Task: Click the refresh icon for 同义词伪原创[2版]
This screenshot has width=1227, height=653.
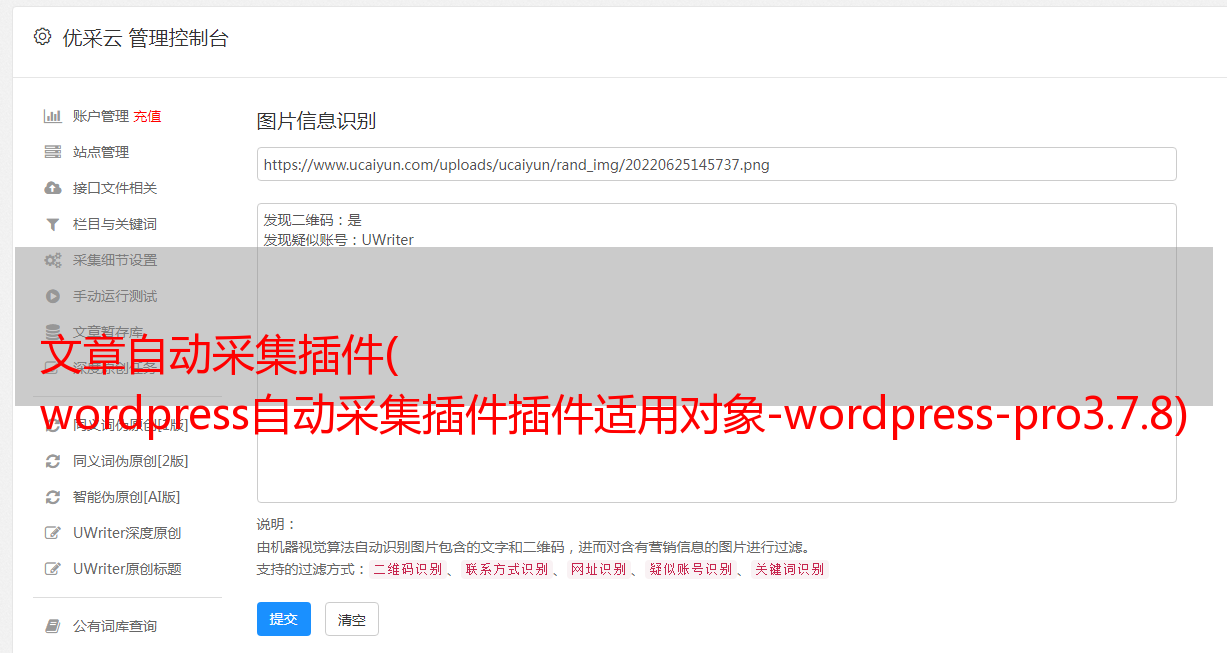Action: (53, 461)
